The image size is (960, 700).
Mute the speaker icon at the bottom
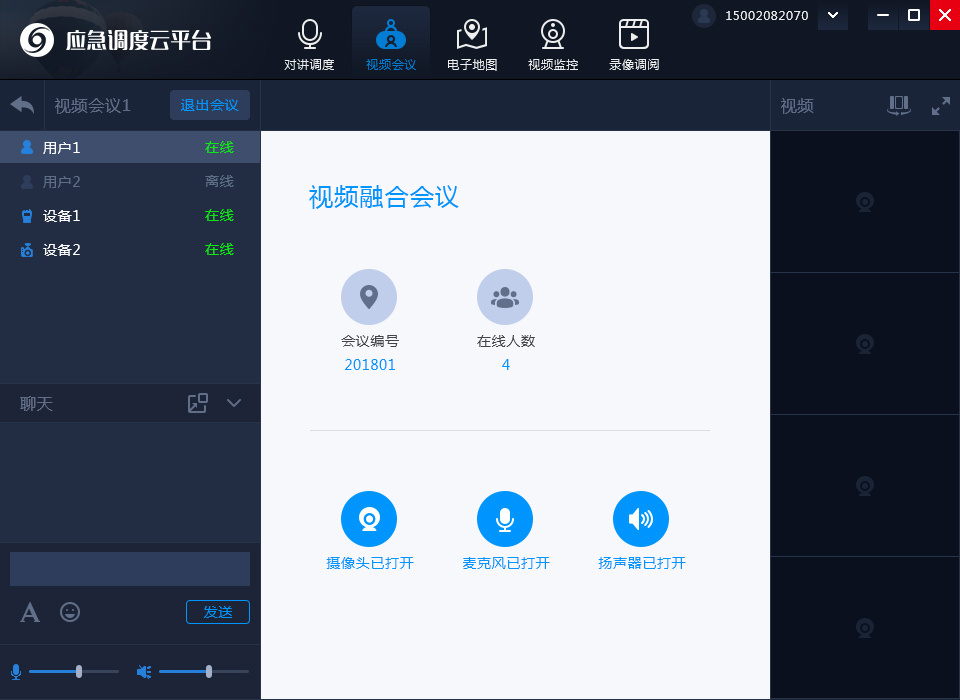pos(144,672)
